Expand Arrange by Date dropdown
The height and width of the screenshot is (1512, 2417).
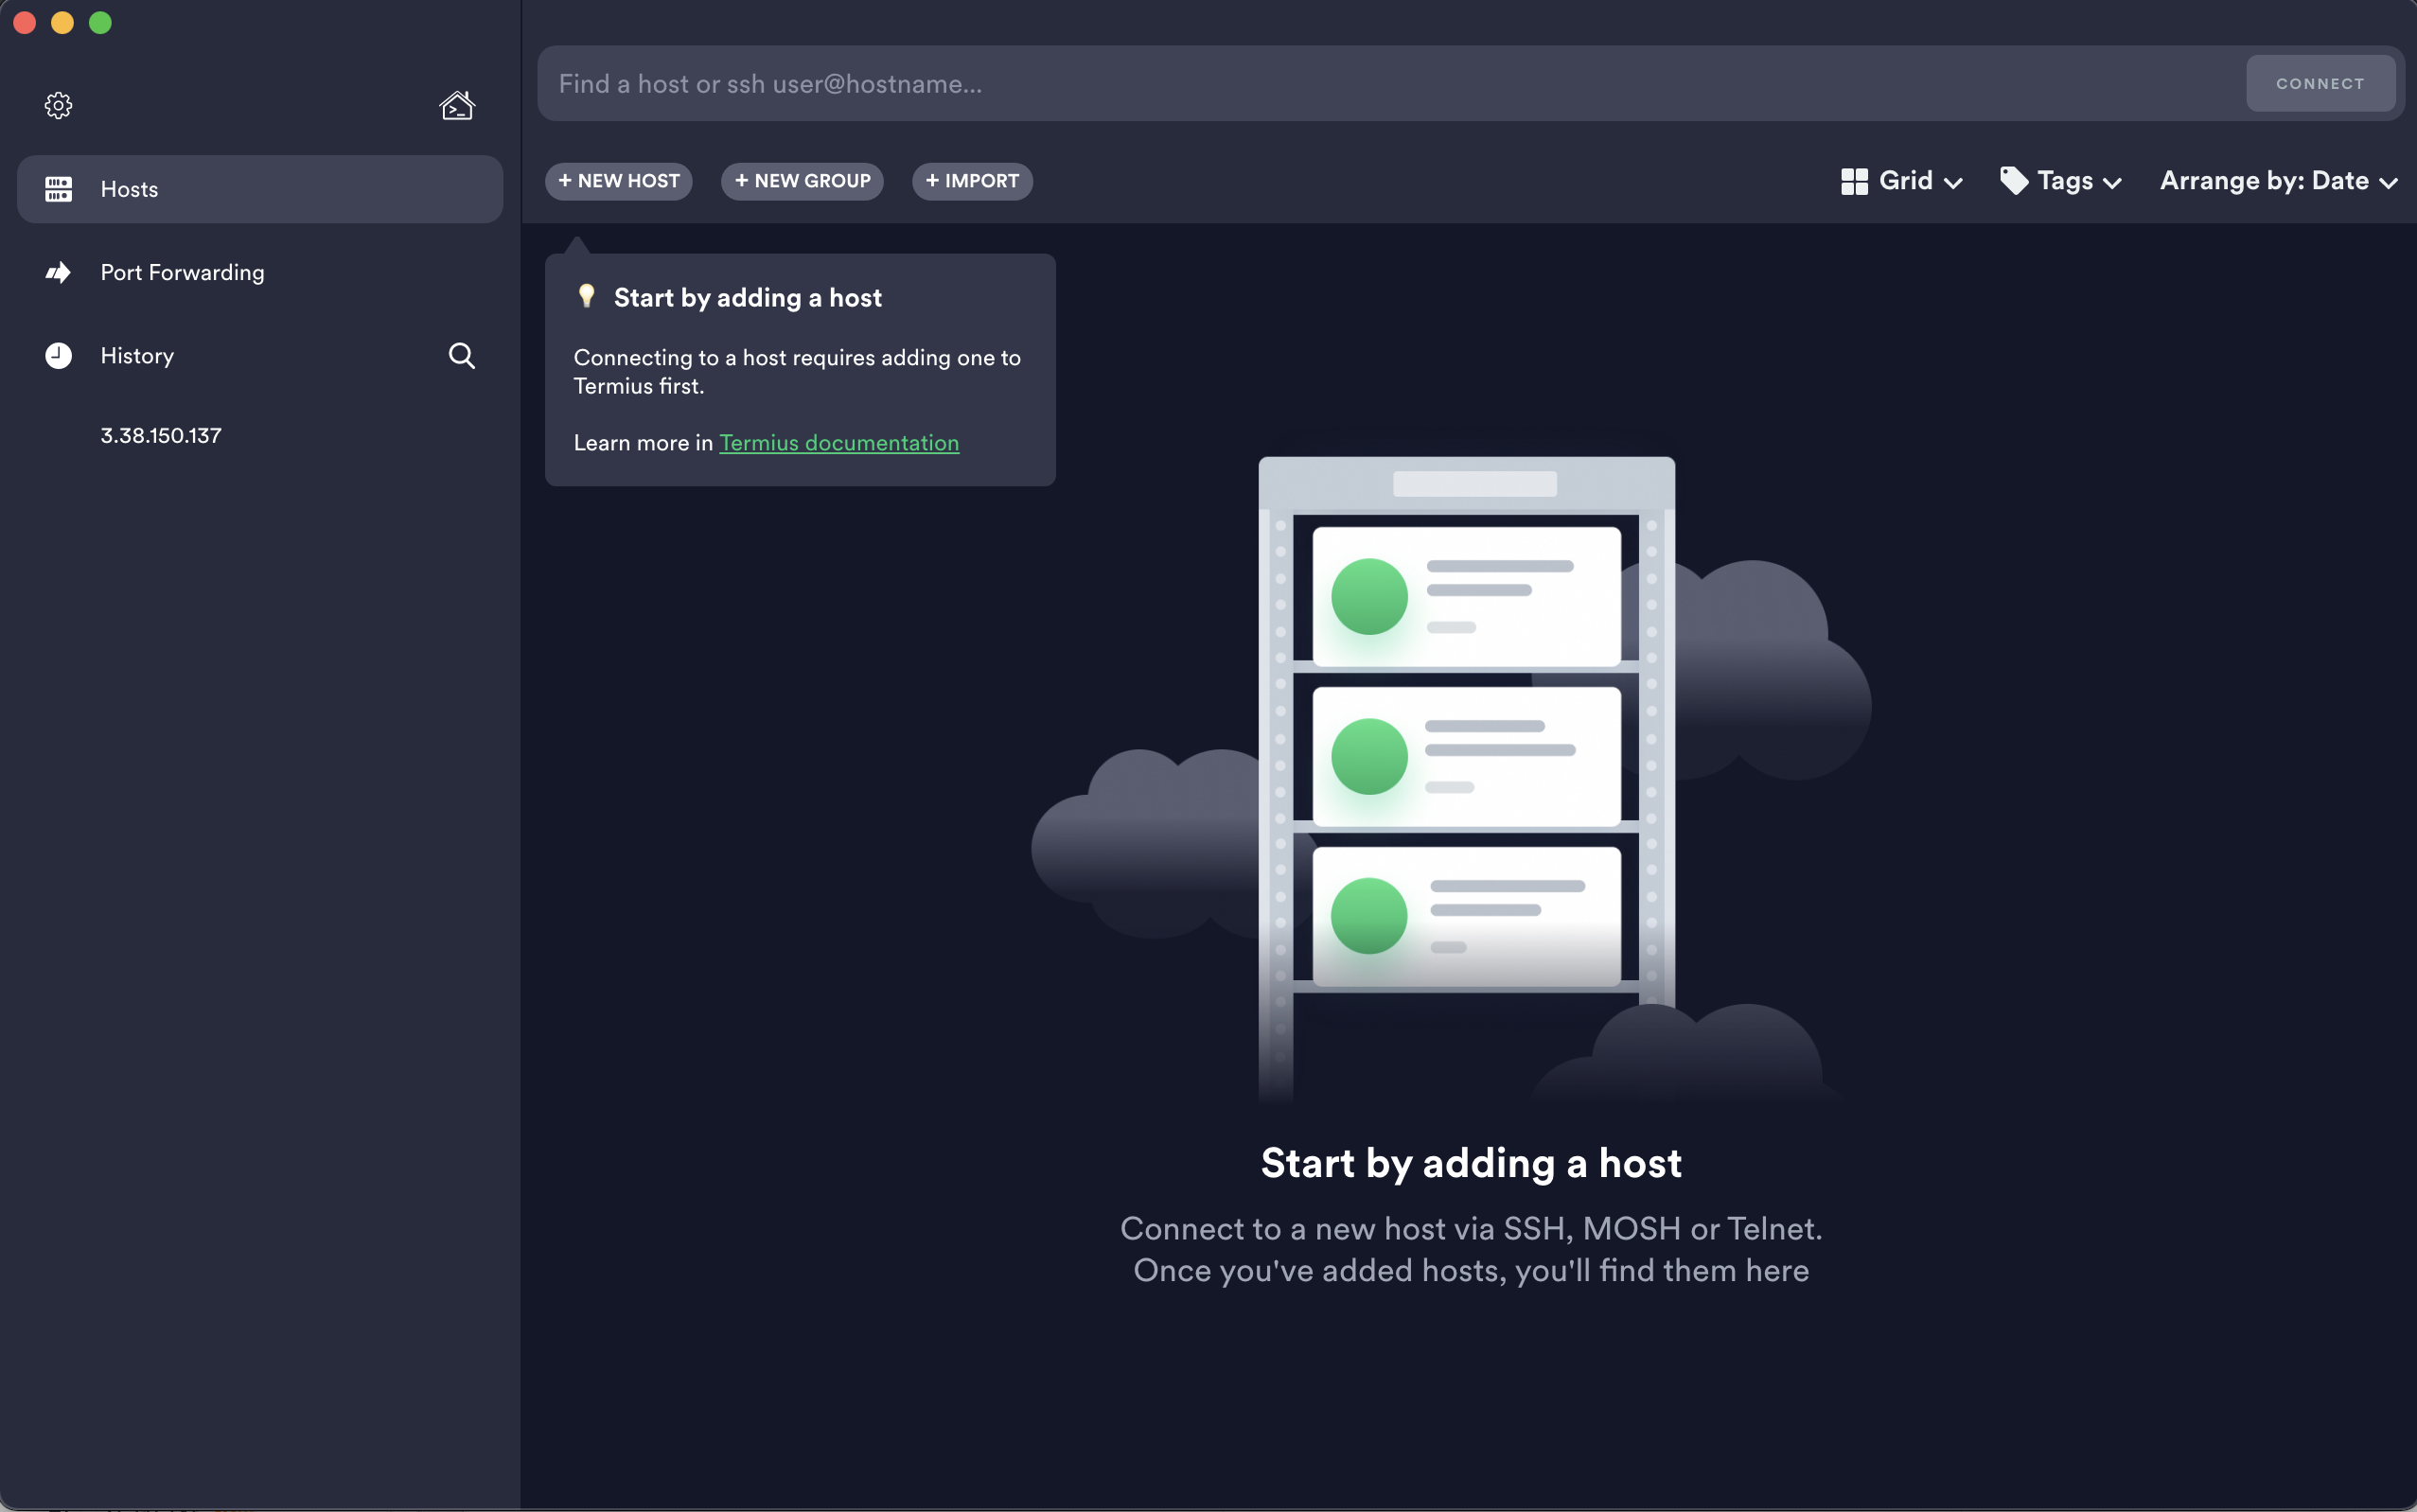[2388, 183]
